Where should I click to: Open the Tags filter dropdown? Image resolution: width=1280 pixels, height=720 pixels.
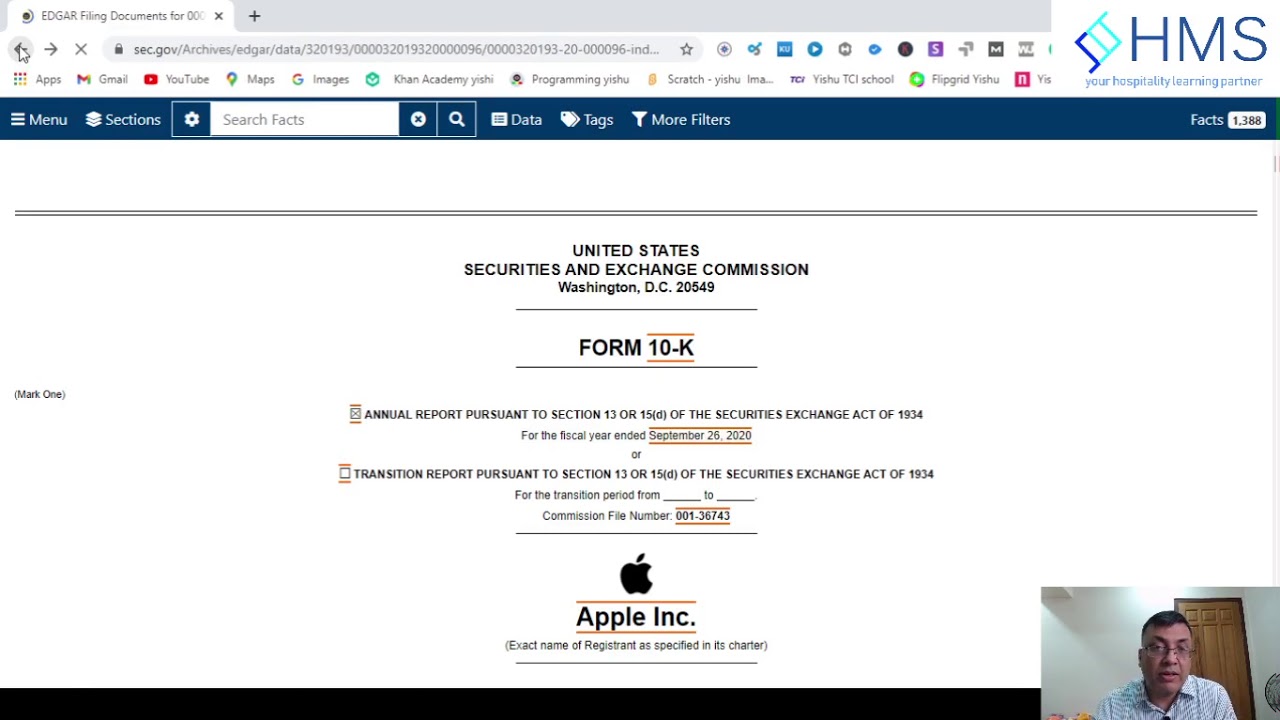click(x=587, y=120)
